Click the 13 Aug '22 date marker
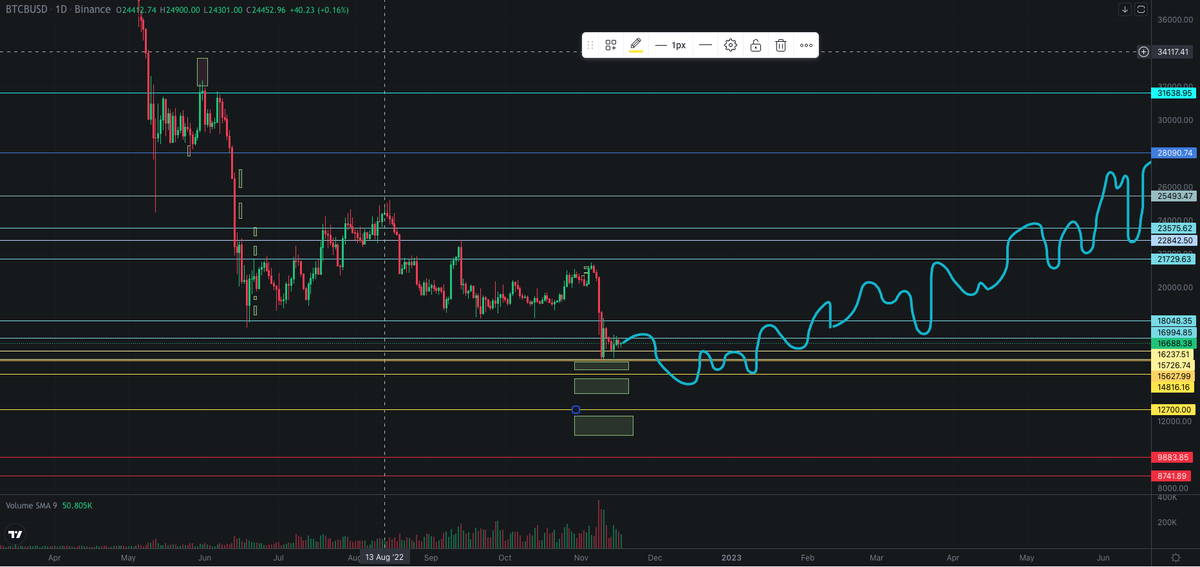 coord(385,556)
